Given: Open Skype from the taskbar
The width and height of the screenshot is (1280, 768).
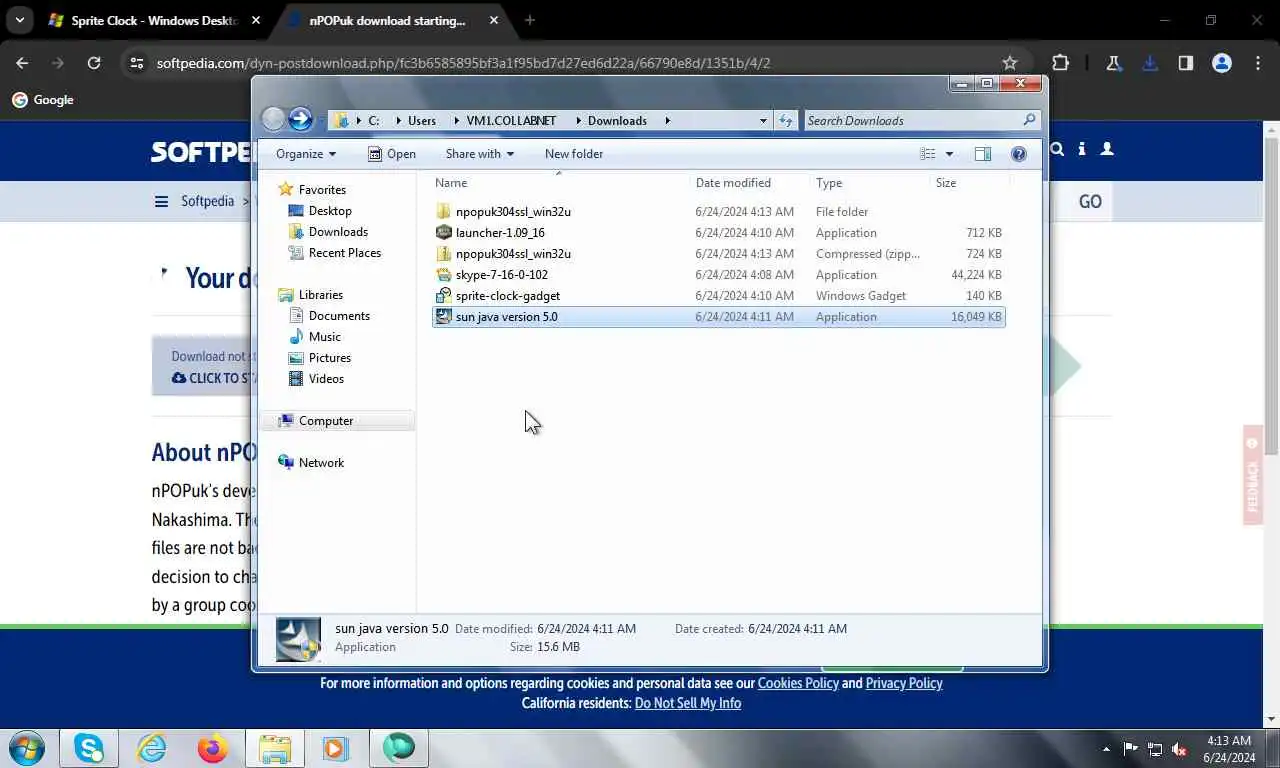Looking at the screenshot, I should (x=89, y=748).
